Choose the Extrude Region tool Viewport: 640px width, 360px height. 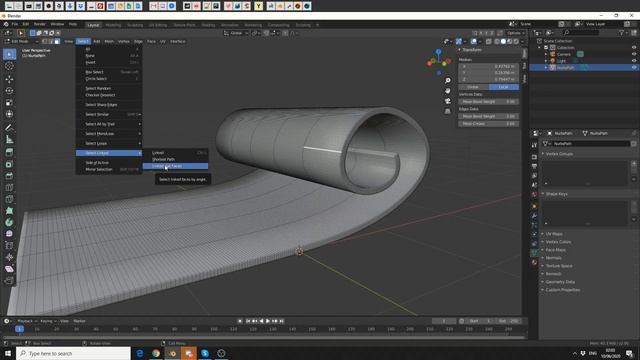tap(9, 152)
